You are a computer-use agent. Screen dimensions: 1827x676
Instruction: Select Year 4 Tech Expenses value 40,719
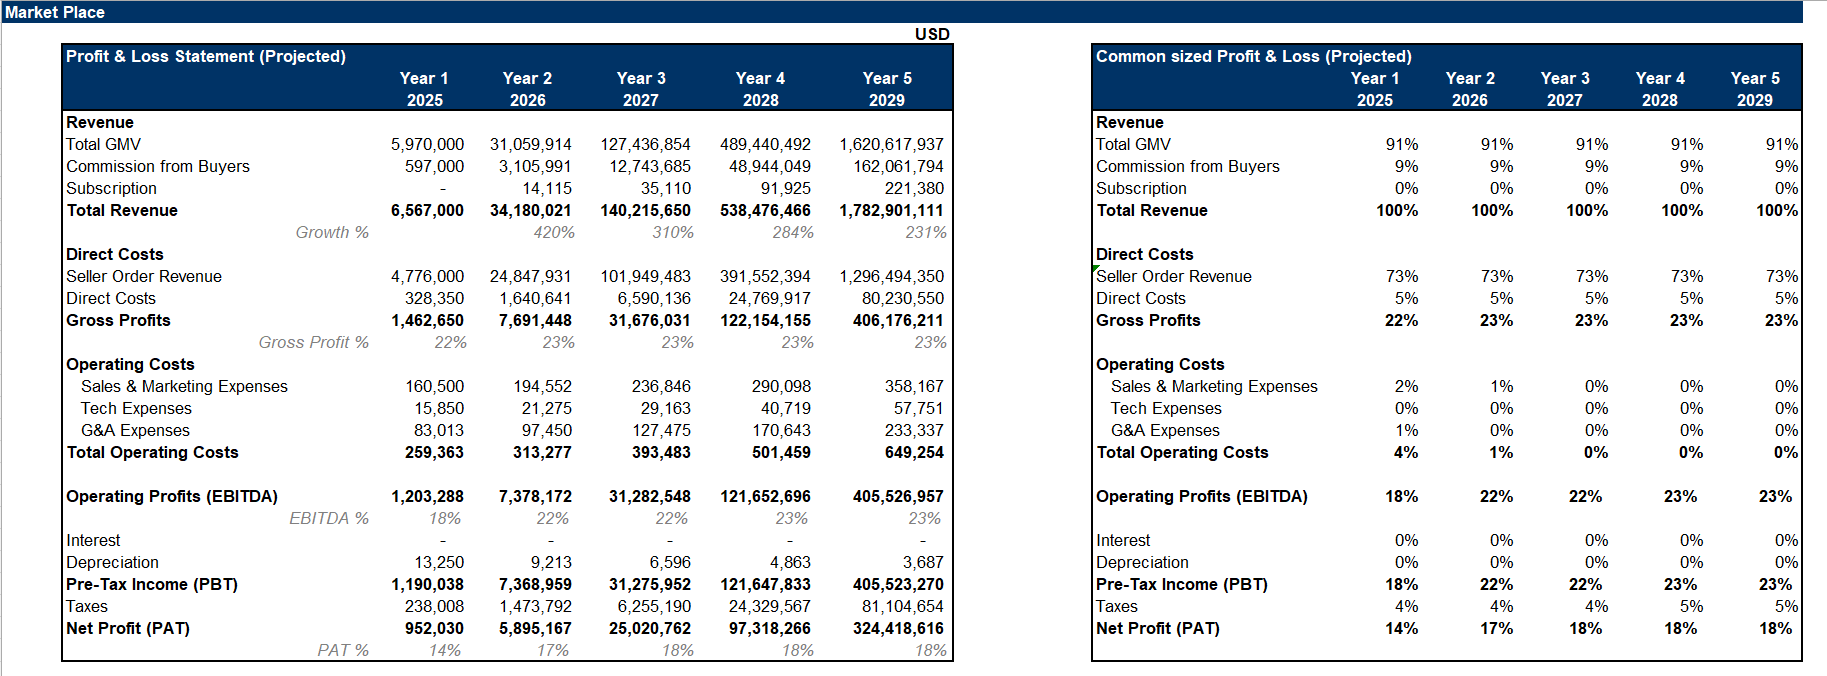tap(785, 408)
